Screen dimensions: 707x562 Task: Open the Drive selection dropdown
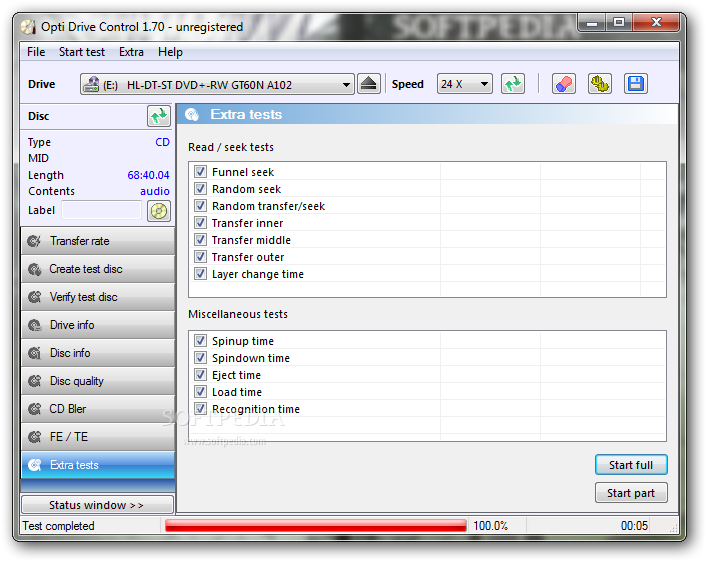click(x=217, y=84)
